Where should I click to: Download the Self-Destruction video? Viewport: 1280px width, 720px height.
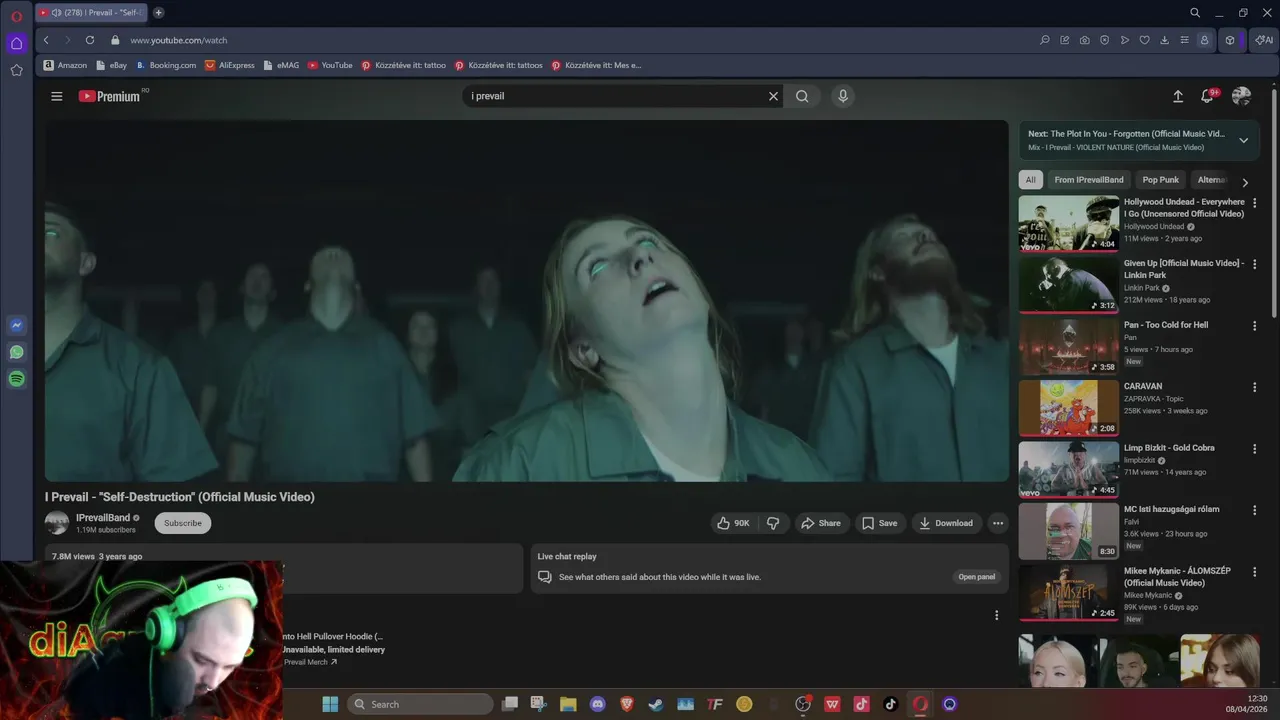tap(946, 523)
